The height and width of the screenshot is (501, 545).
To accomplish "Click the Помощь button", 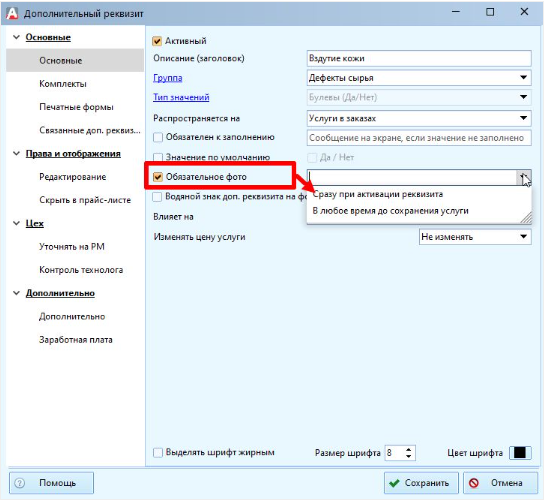I will point(51,483).
